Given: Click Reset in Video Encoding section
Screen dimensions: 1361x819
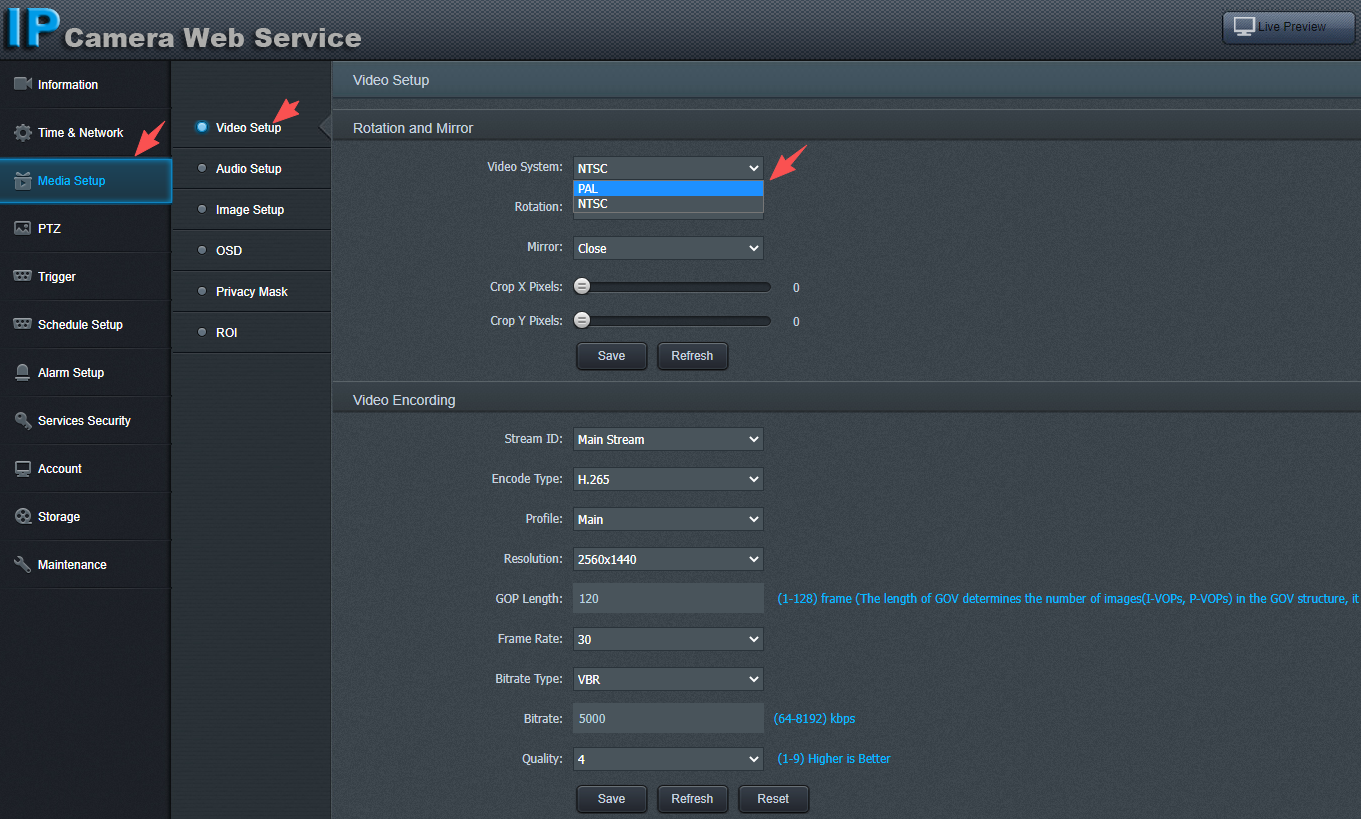Looking at the screenshot, I should (773, 799).
